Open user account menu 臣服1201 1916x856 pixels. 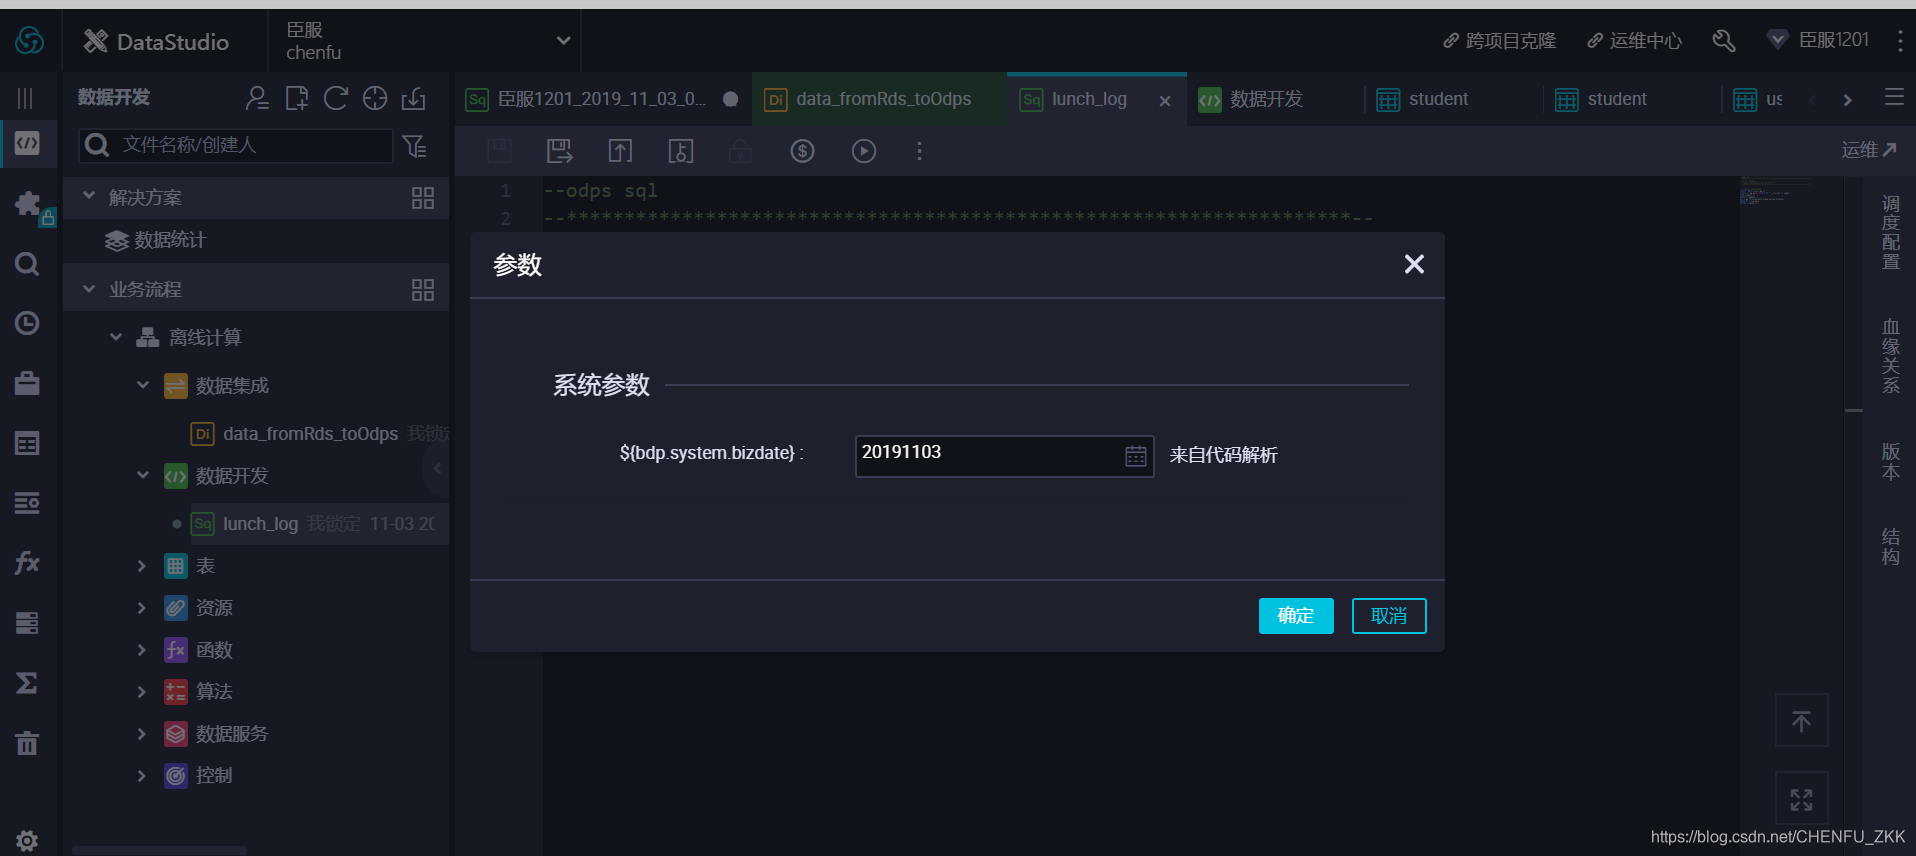(1819, 40)
